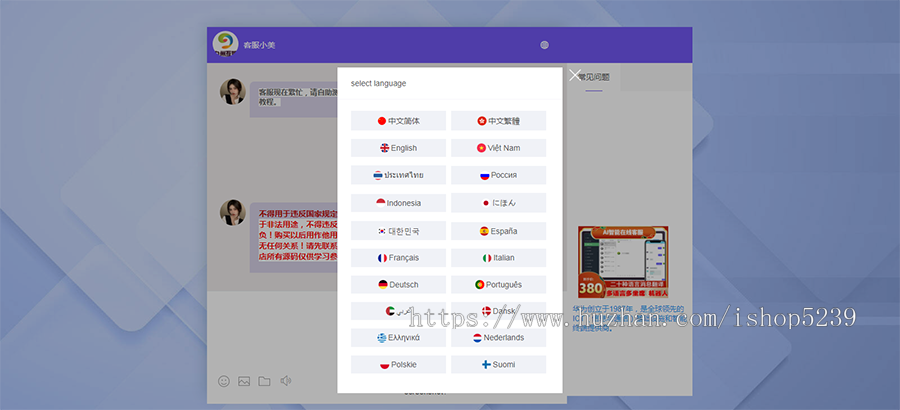Select the Arabic language button with UAE flag
This screenshot has height=410, width=900.
pyautogui.click(x=398, y=311)
